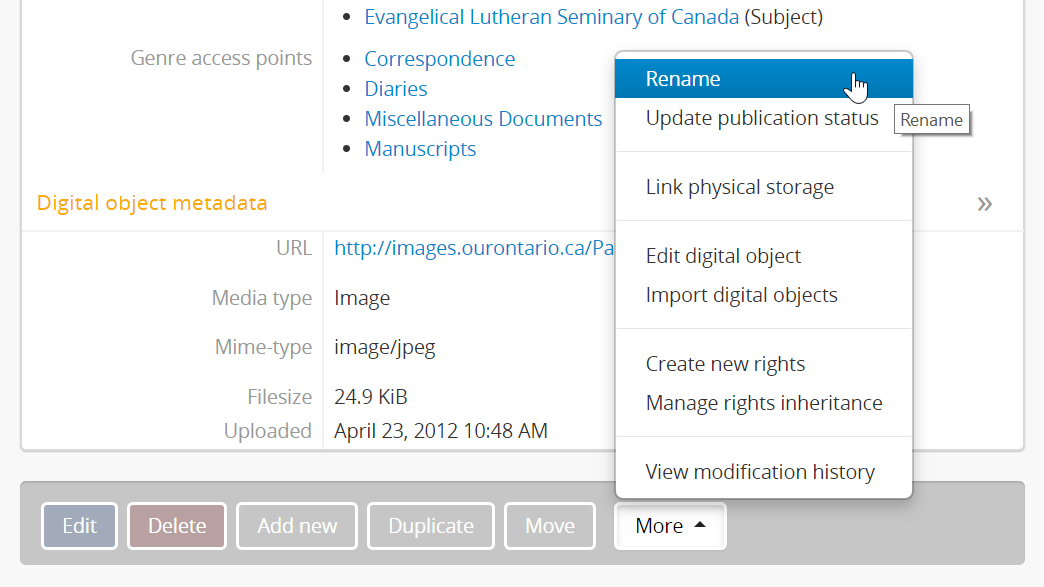Open the Manuscripts genre link

click(420, 149)
